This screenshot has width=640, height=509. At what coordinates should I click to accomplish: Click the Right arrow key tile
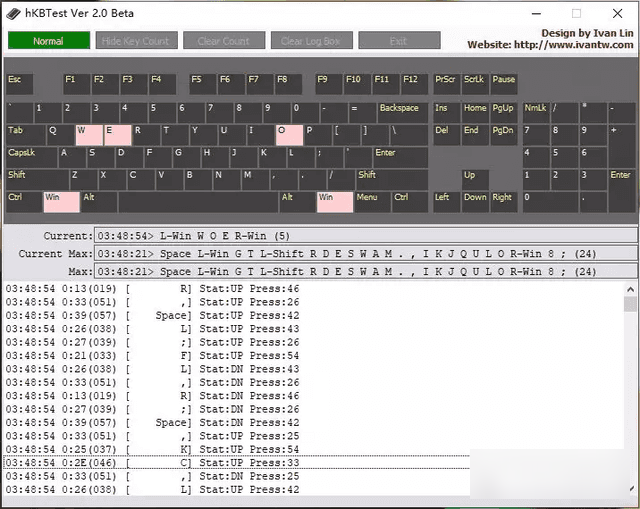[x=504, y=202]
